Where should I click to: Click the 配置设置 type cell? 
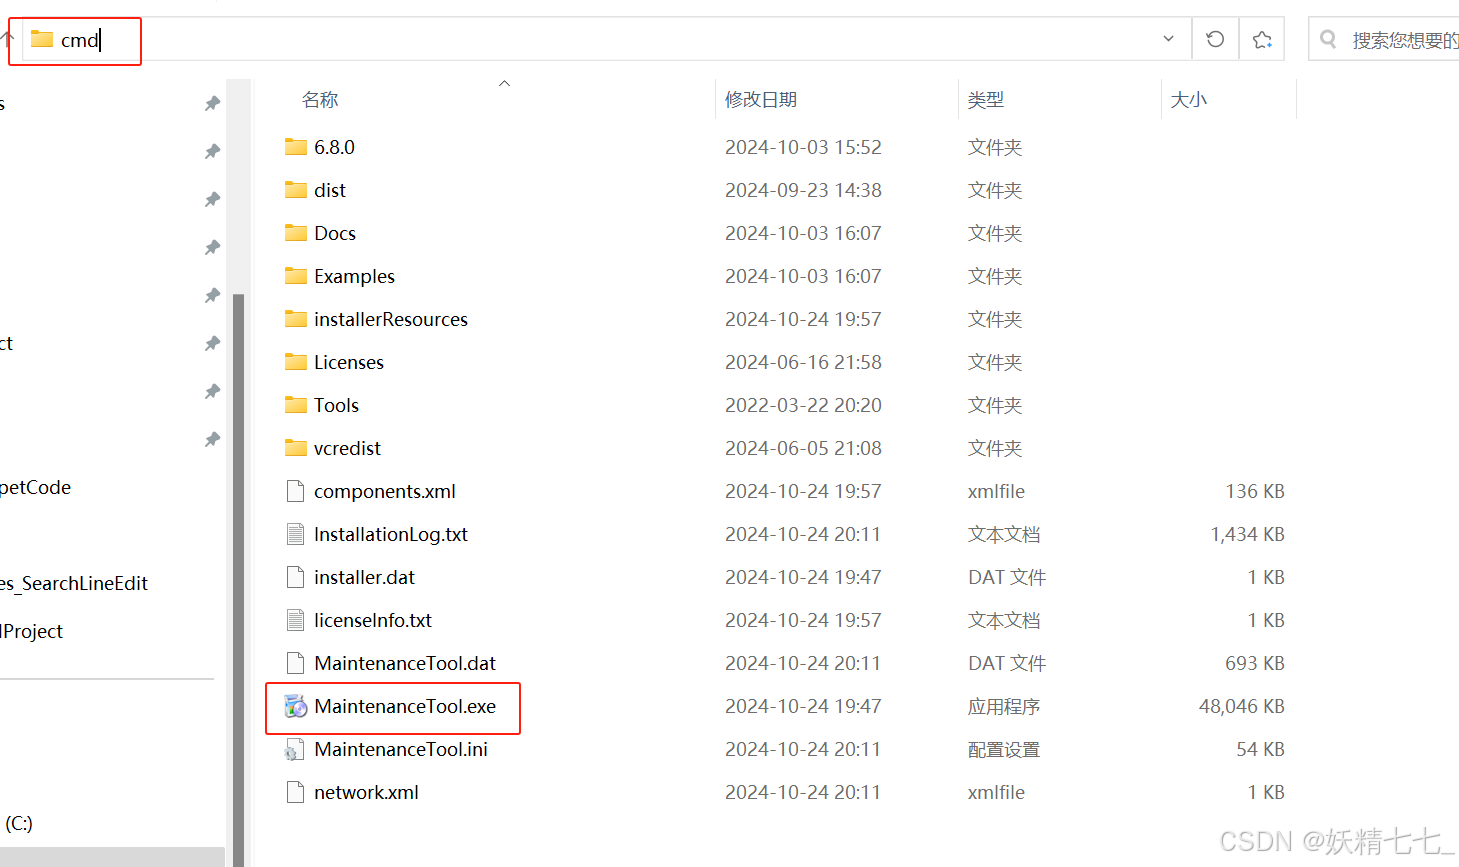click(x=1004, y=749)
